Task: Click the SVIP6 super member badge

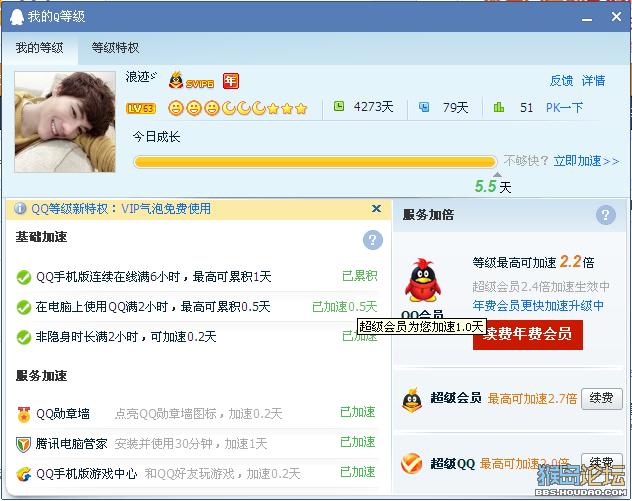Action: [191, 80]
